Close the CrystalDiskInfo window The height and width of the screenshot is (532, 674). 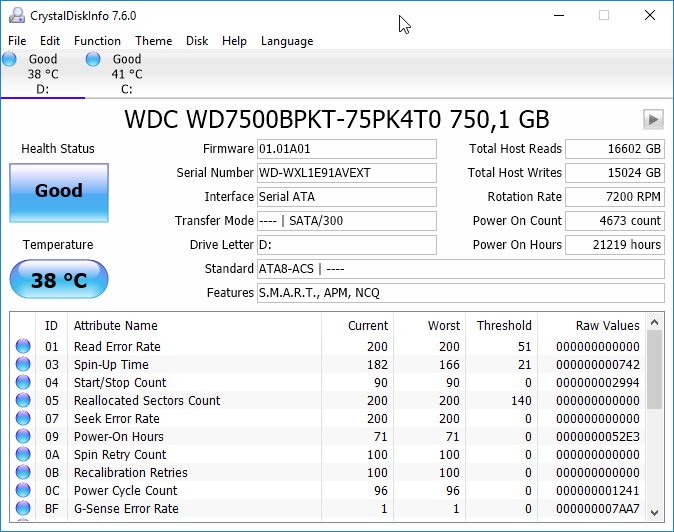click(650, 15)
